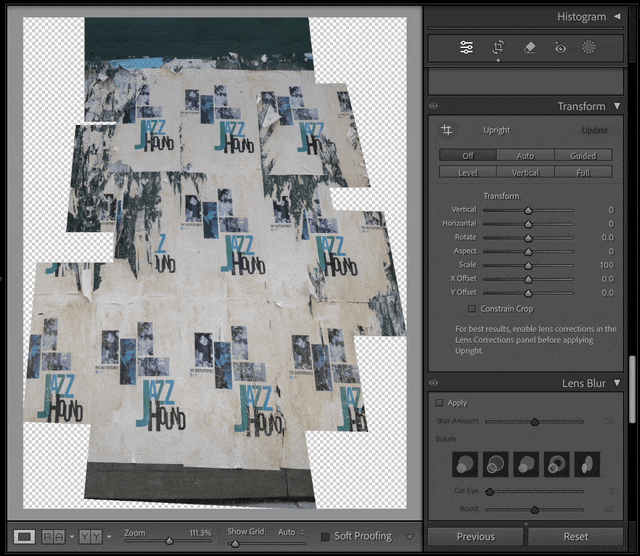
Task: Click the Boost slider handle
Action: (535, 509)
